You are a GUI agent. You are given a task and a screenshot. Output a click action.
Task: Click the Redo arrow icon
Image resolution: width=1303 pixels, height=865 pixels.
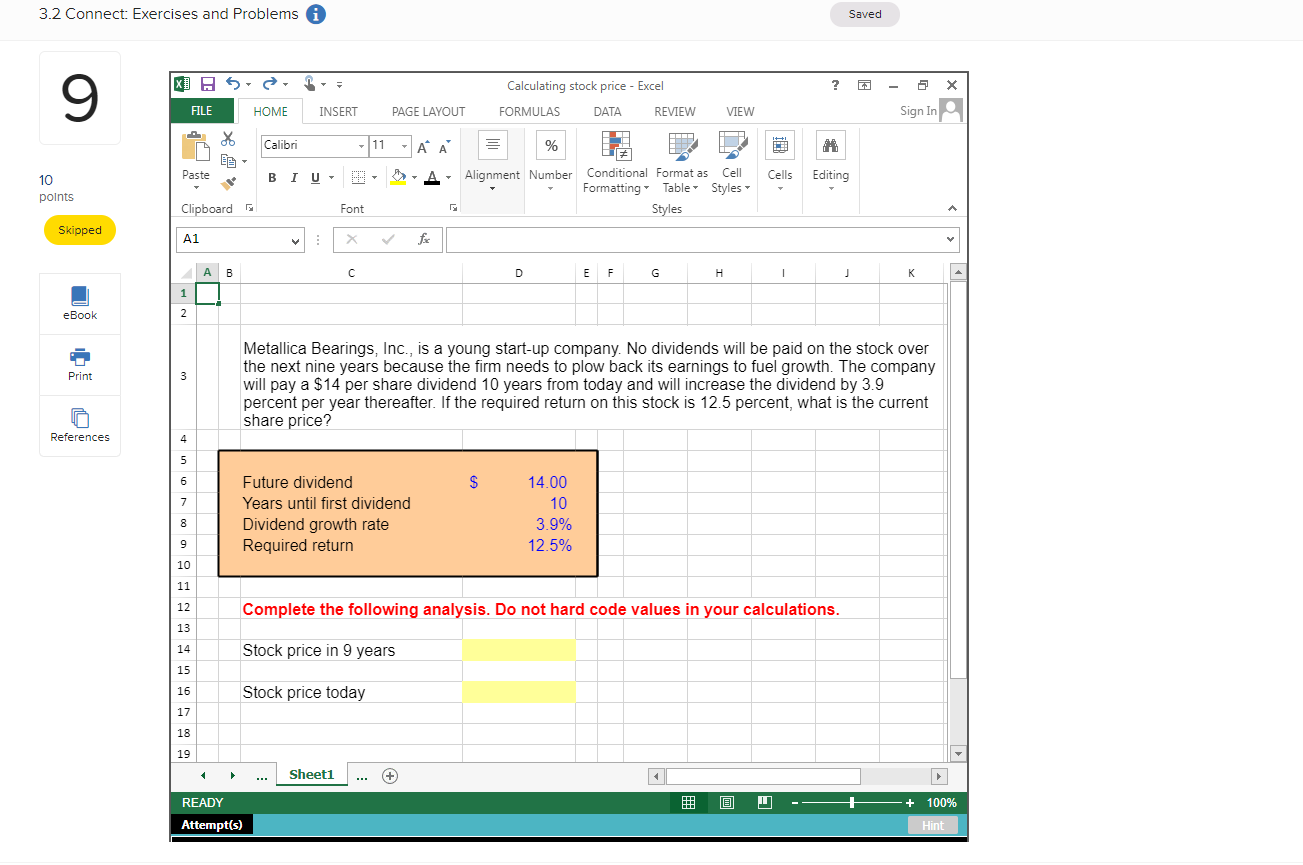269,85
